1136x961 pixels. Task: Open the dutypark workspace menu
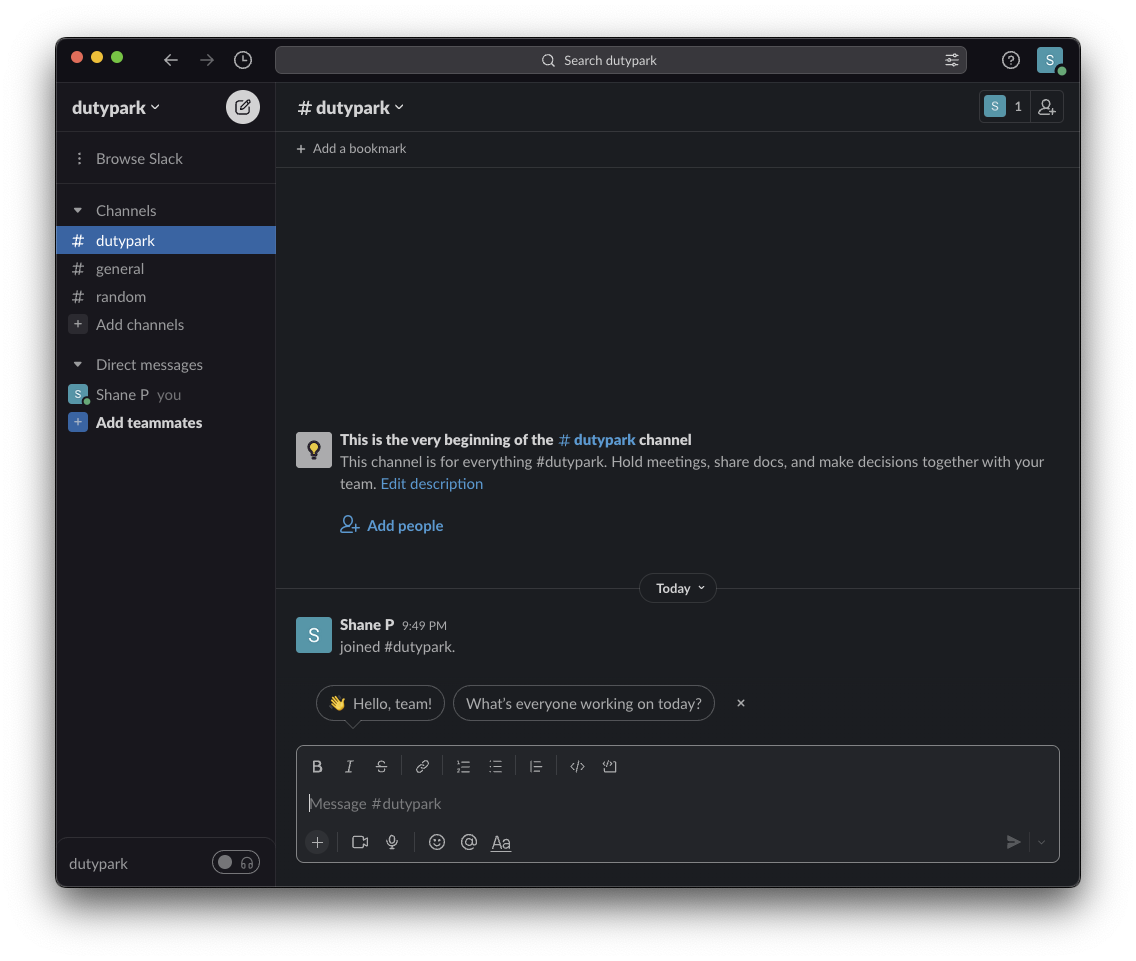point(115,107)
